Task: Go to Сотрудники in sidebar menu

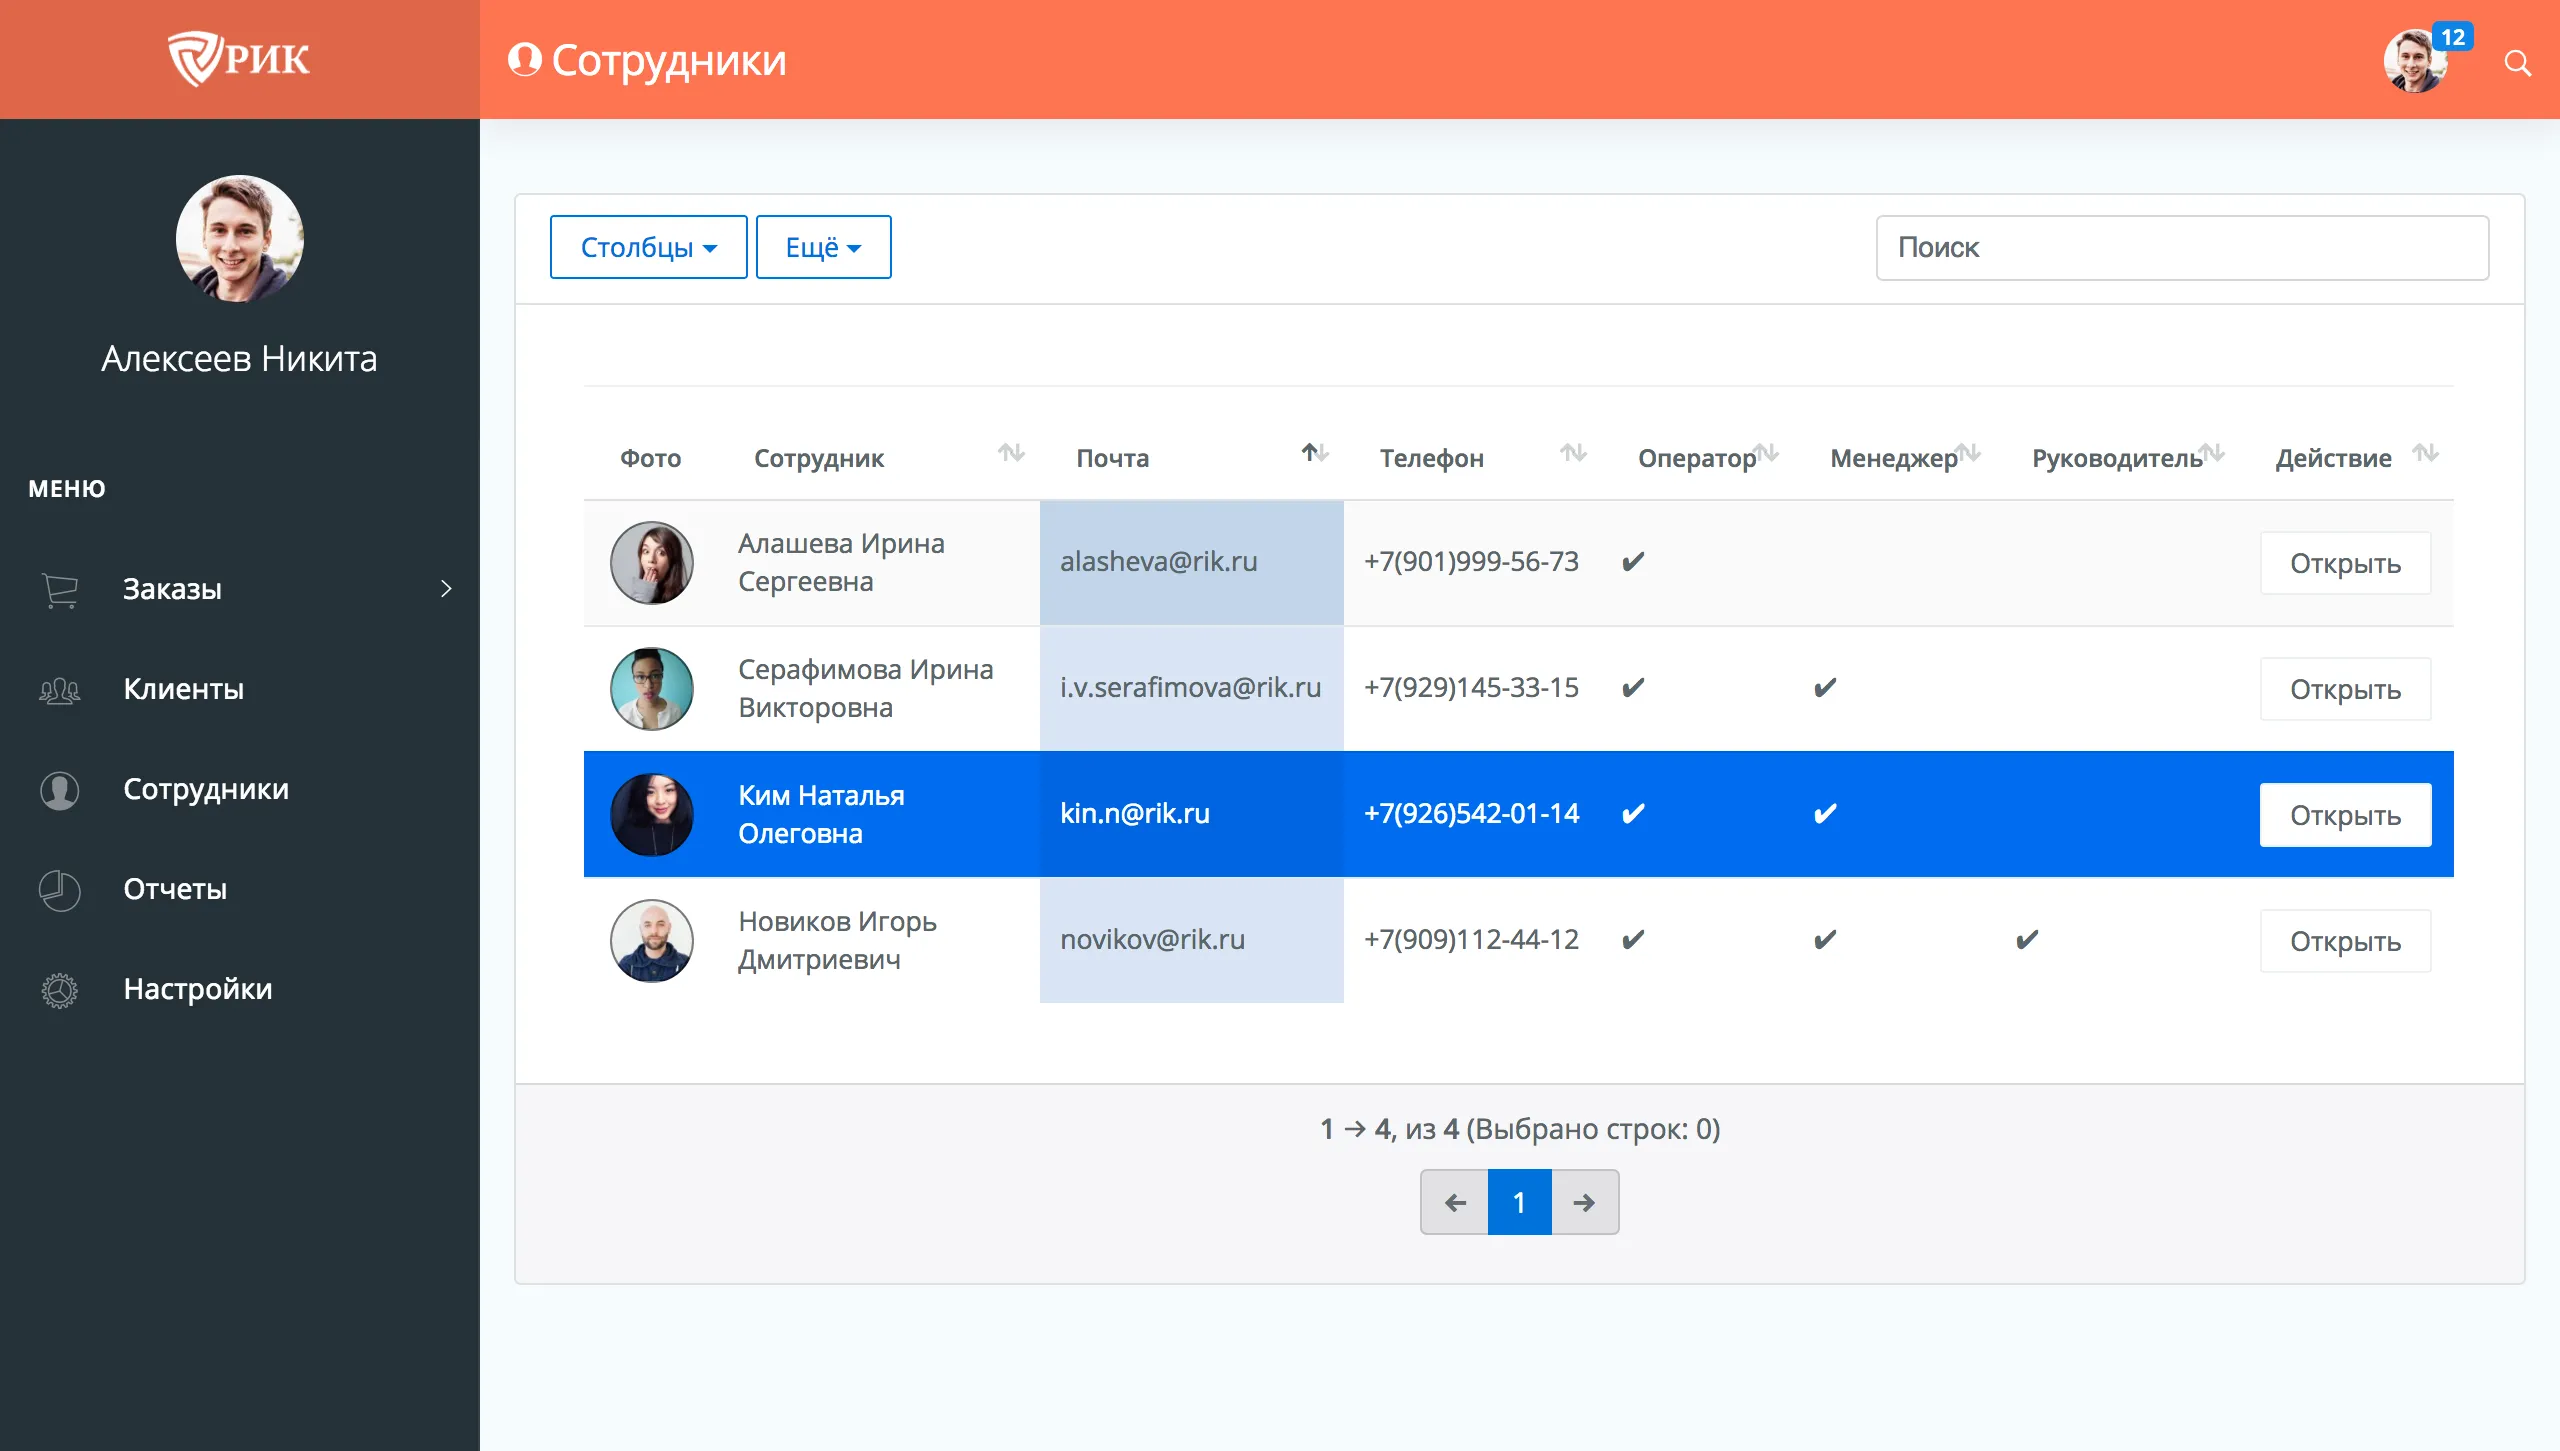Action: tap(205, 789)
